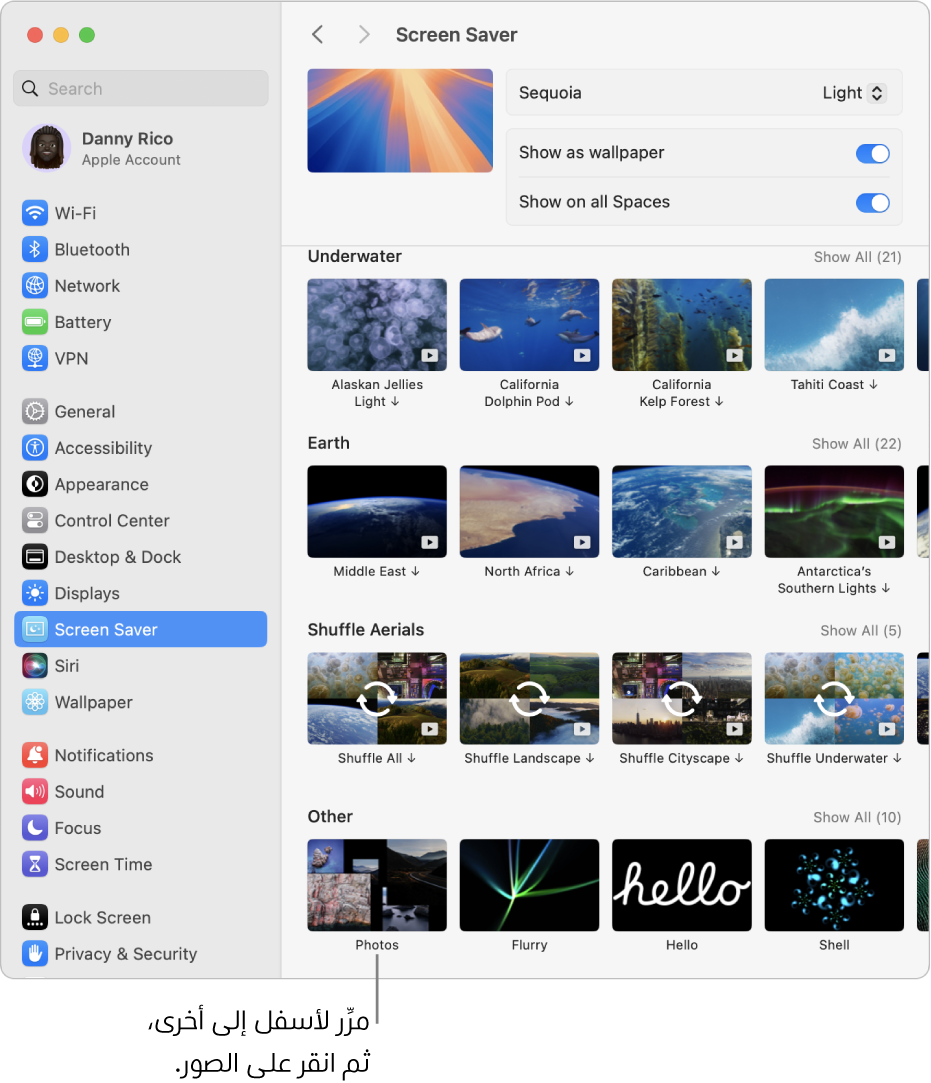
Task: Choose the Photos screen saver
Action: pos(377,885)
